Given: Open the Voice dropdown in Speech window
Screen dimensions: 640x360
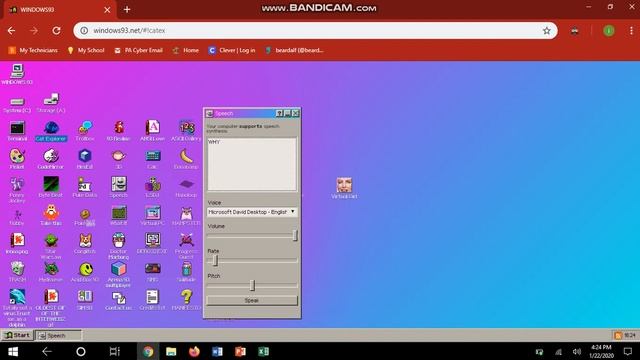Looking at the screenshot, I should tap(252, 212).
